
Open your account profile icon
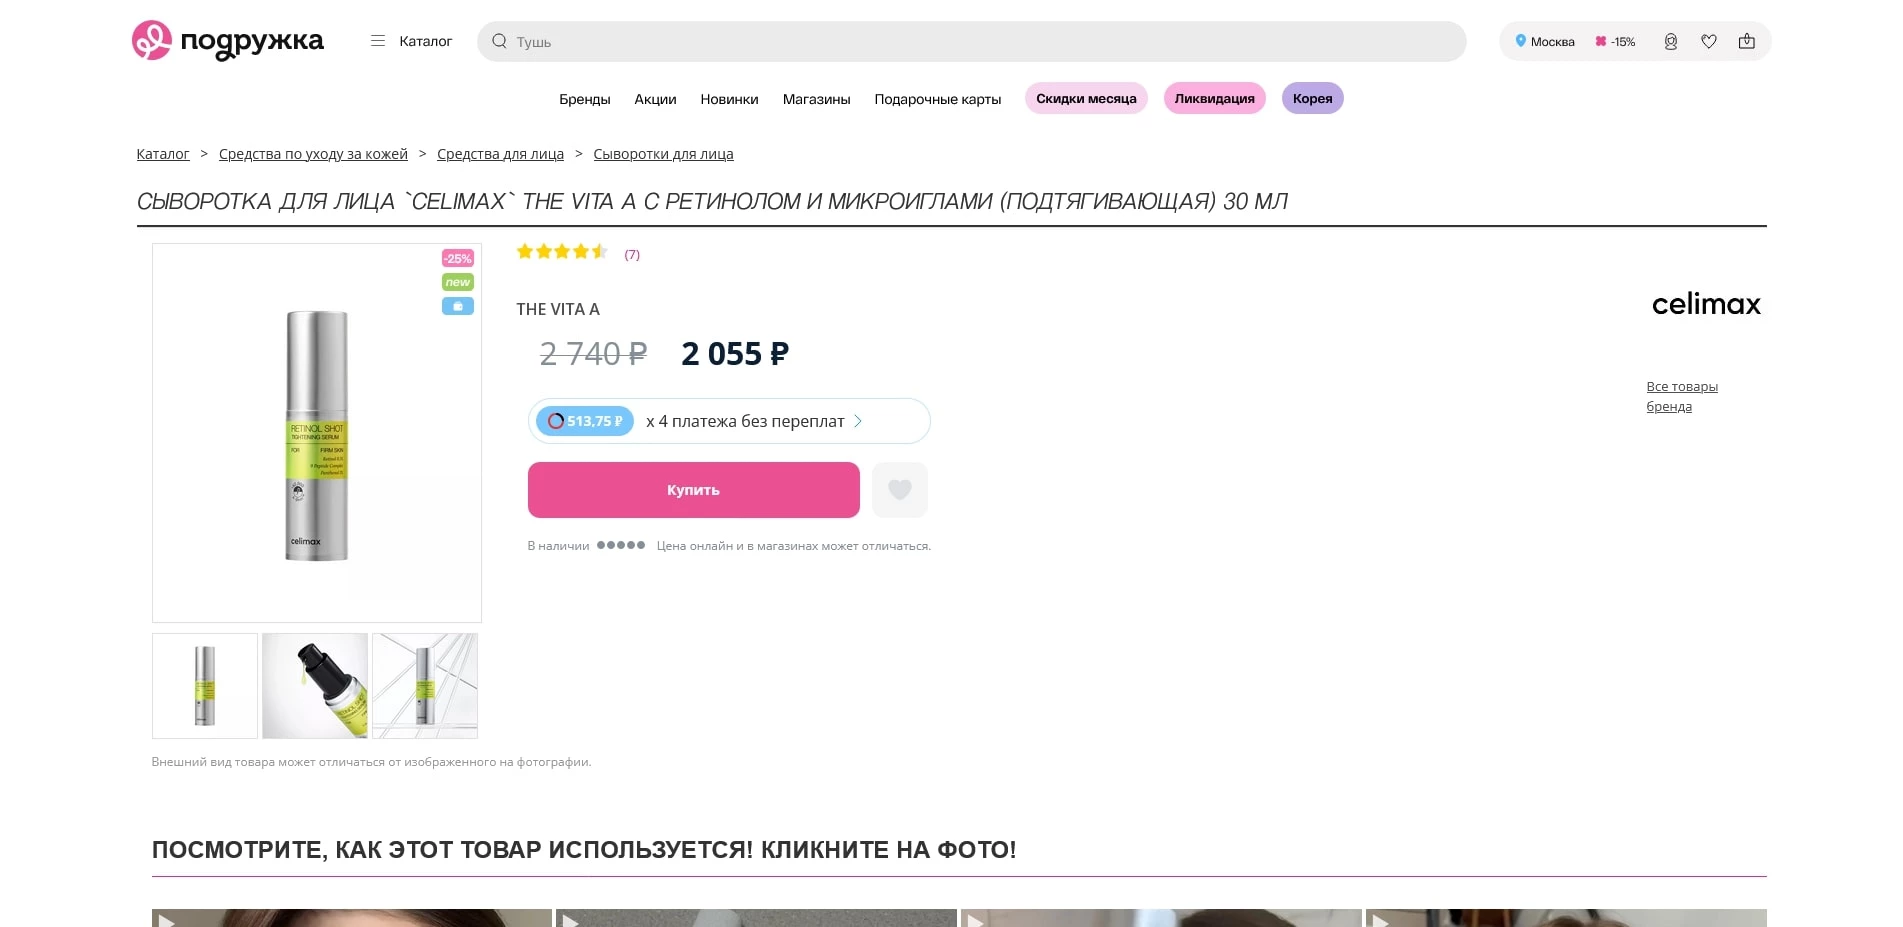(1669, 41)
